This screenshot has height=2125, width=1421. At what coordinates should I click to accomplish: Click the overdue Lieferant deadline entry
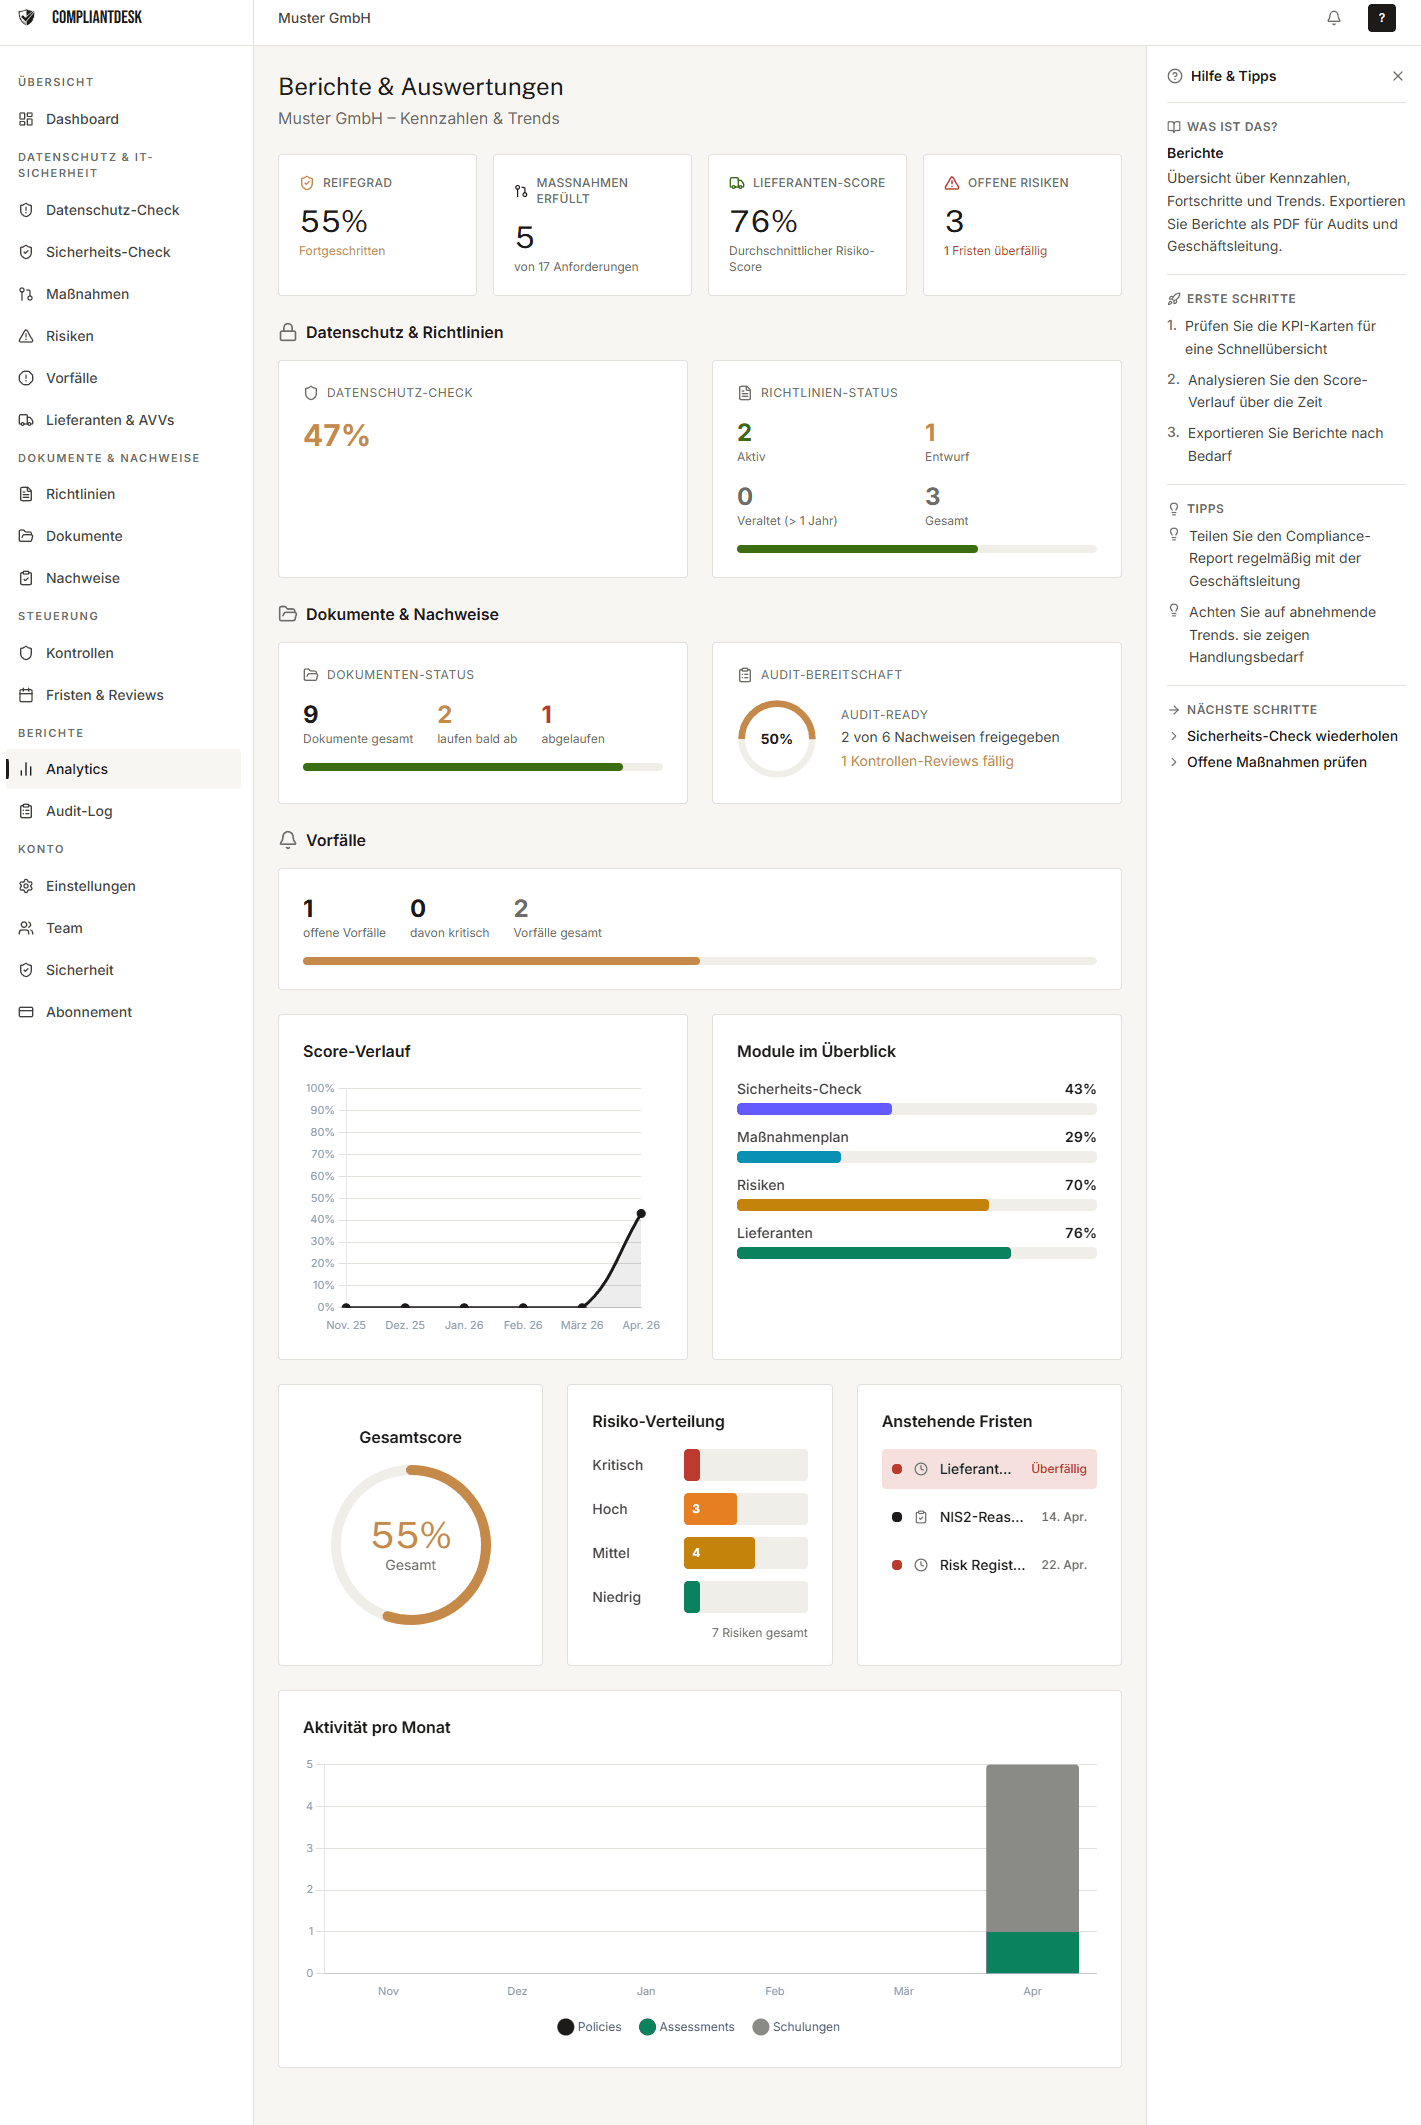point(988,1469)
